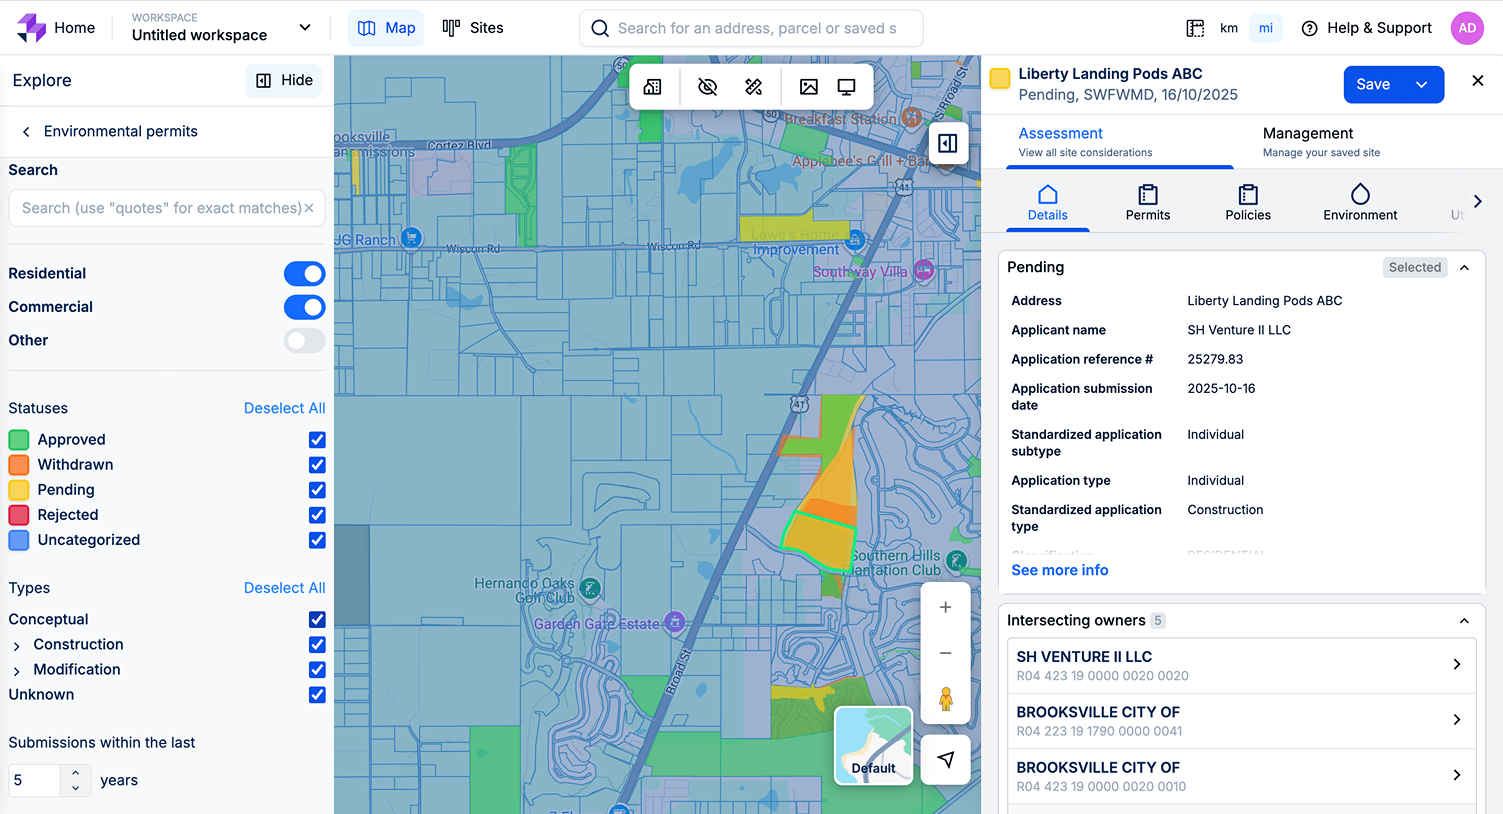Expand the Construction type tree item
This screenshot has height=814, width=1503.
(17, 646)
